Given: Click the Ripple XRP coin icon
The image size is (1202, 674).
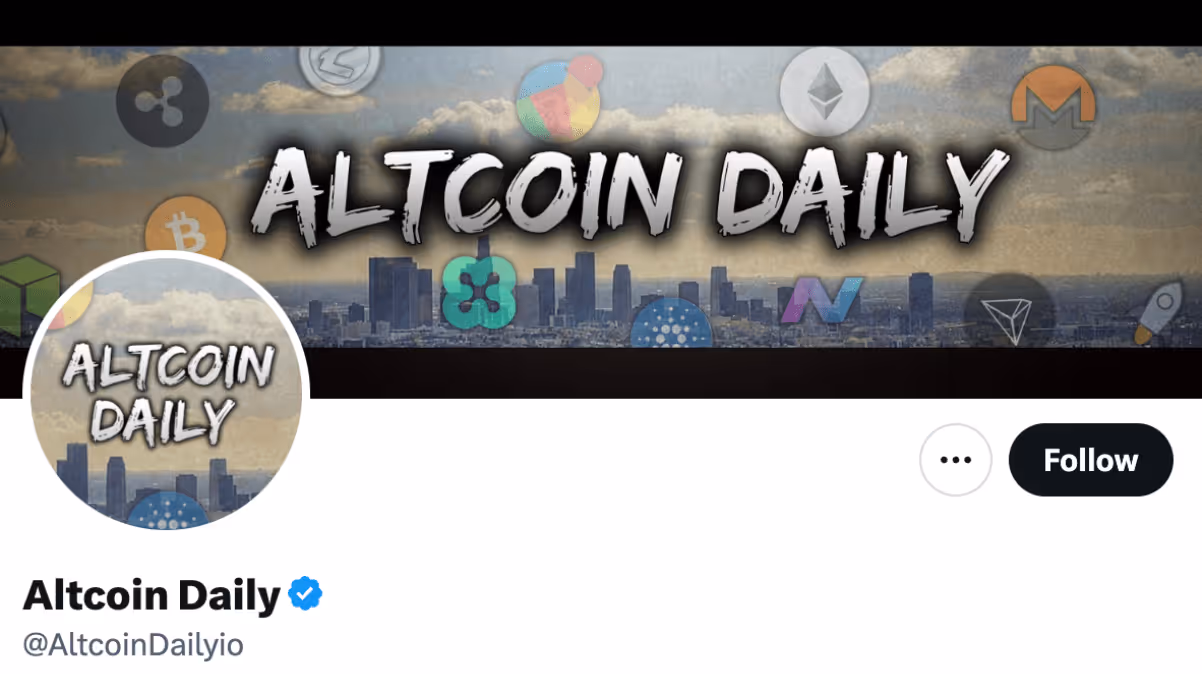Looking at the screenshot, I should 162,101.
